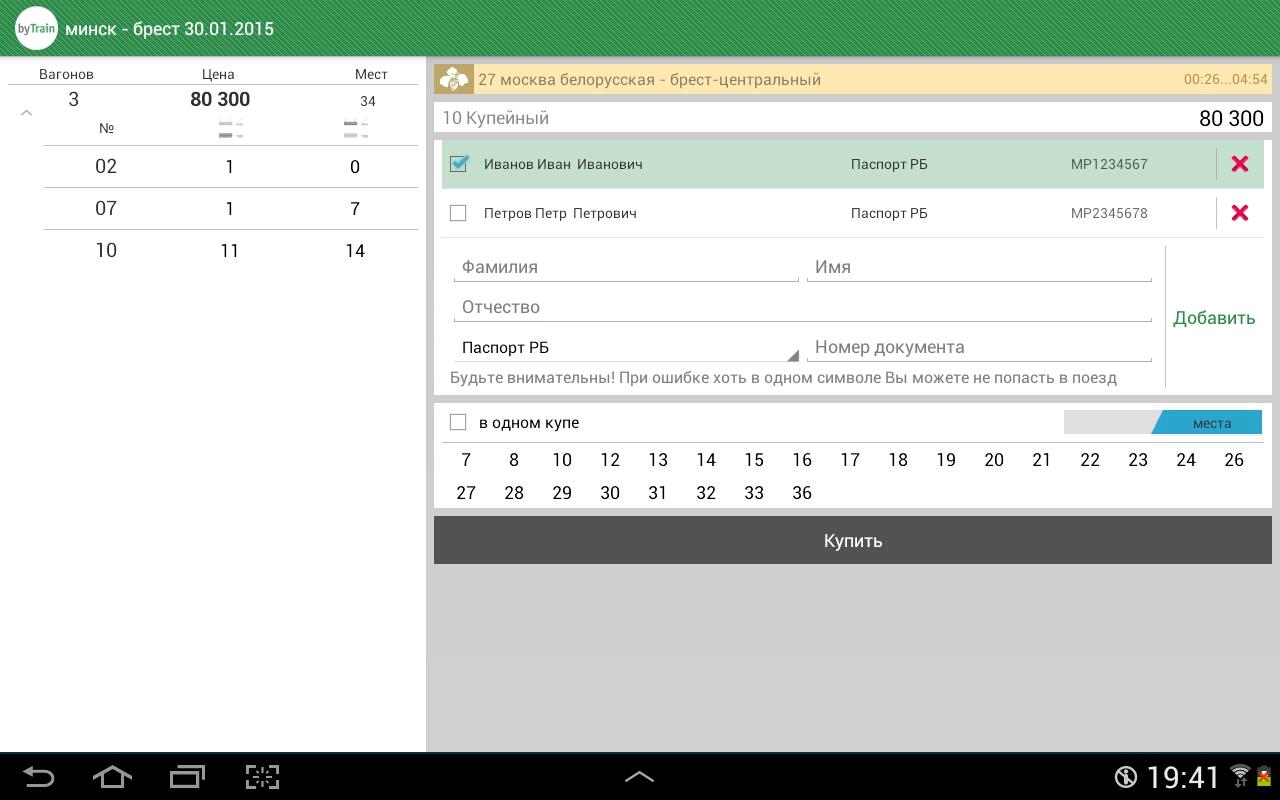The image size is (1280, 800).
Task: Pick seat 21
Action: pyautogui.click(x=1042, y=460)
